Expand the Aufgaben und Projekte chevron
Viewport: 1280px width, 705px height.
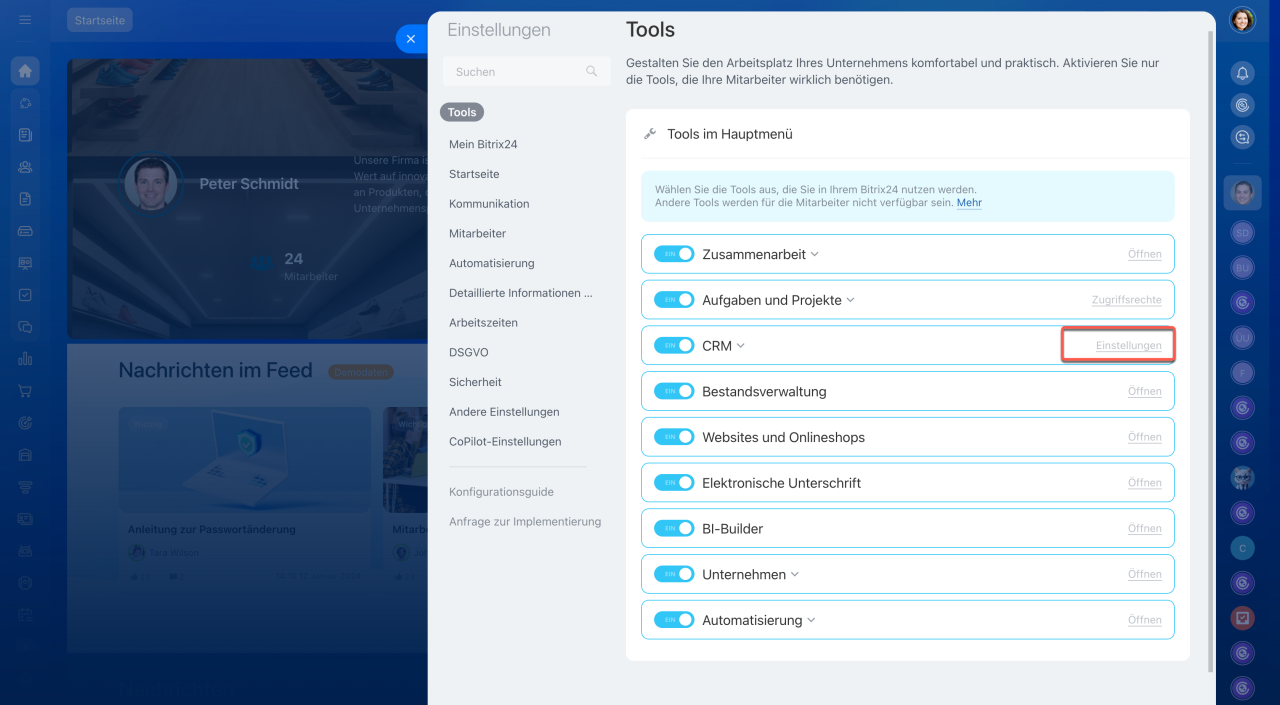(851, 300)
